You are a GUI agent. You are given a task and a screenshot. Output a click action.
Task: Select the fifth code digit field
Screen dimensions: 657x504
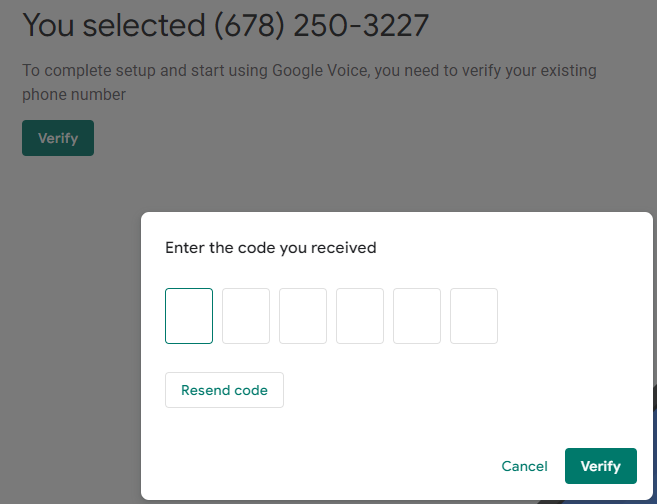(x=417, y=316)
